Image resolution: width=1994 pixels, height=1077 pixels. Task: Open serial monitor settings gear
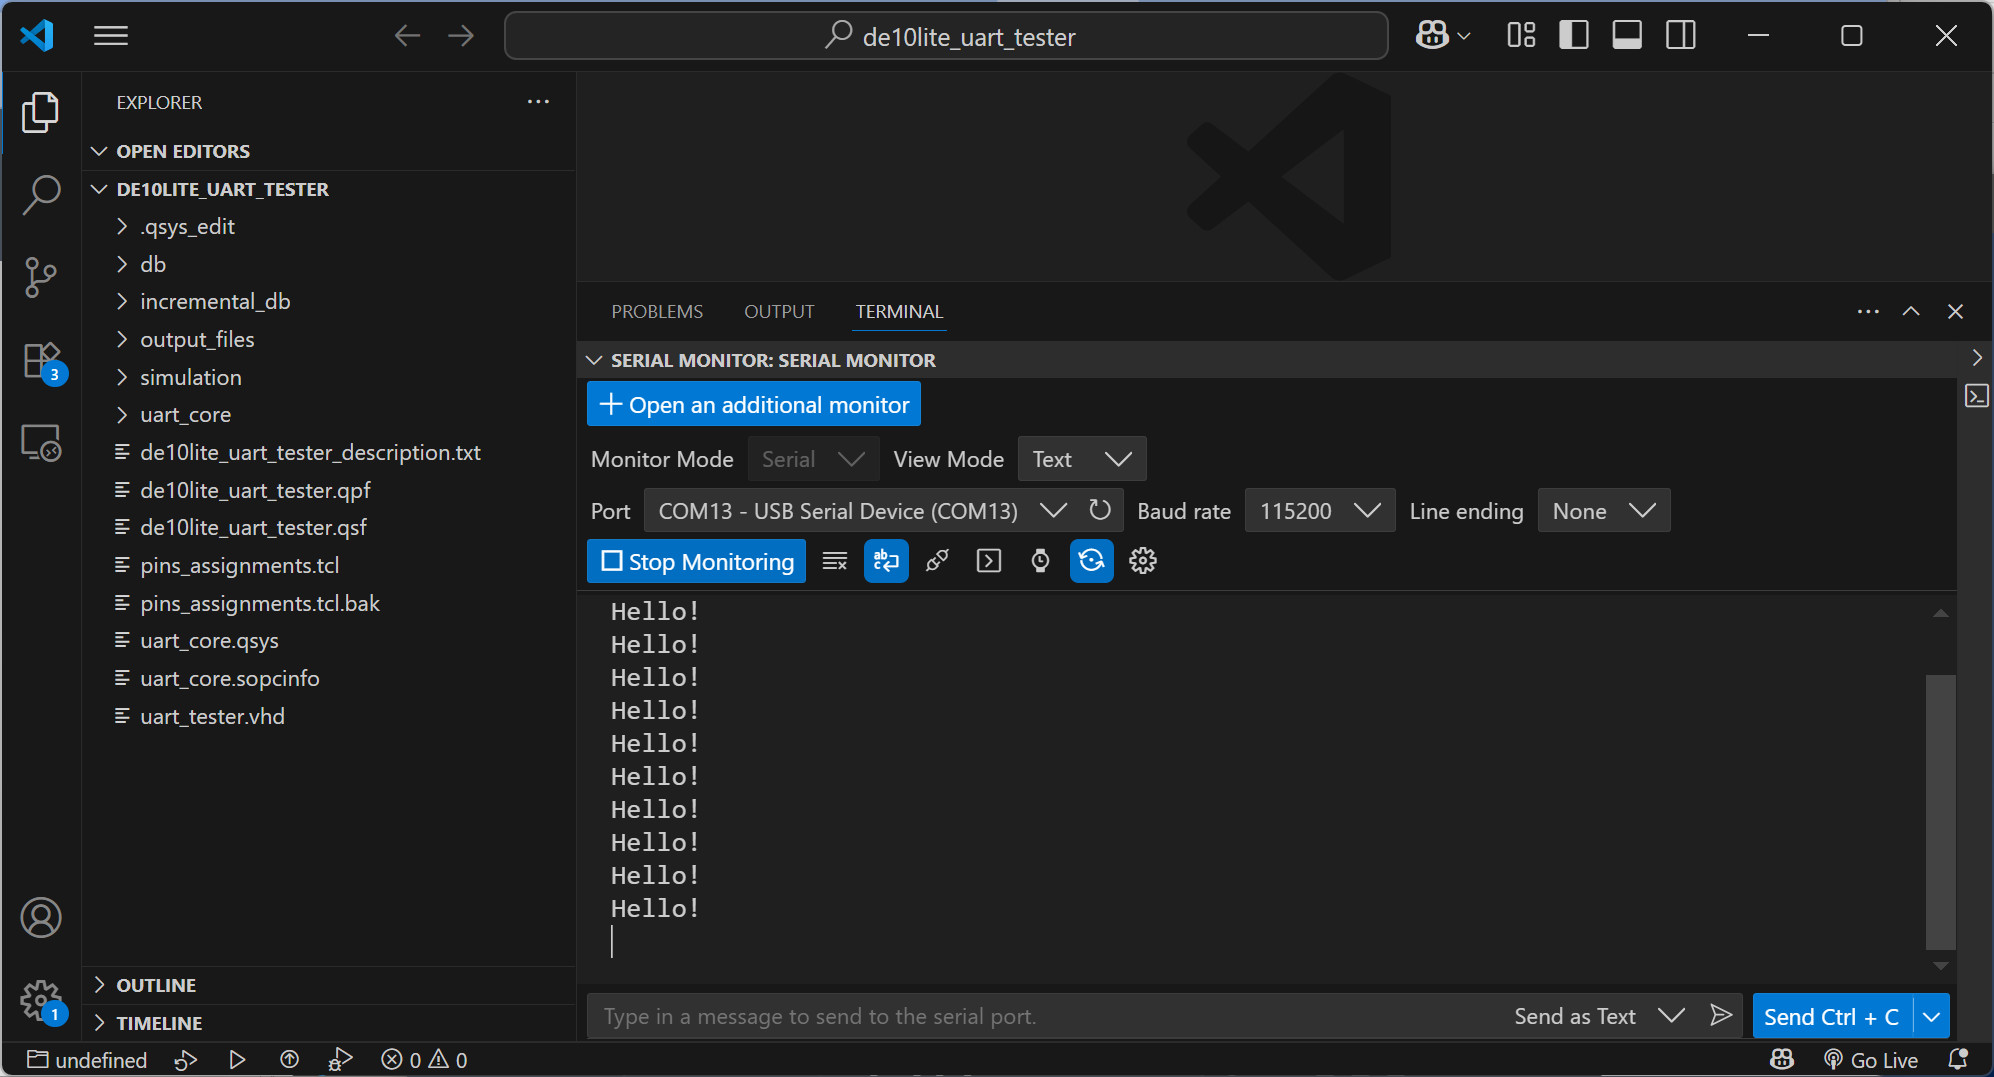1142,561
